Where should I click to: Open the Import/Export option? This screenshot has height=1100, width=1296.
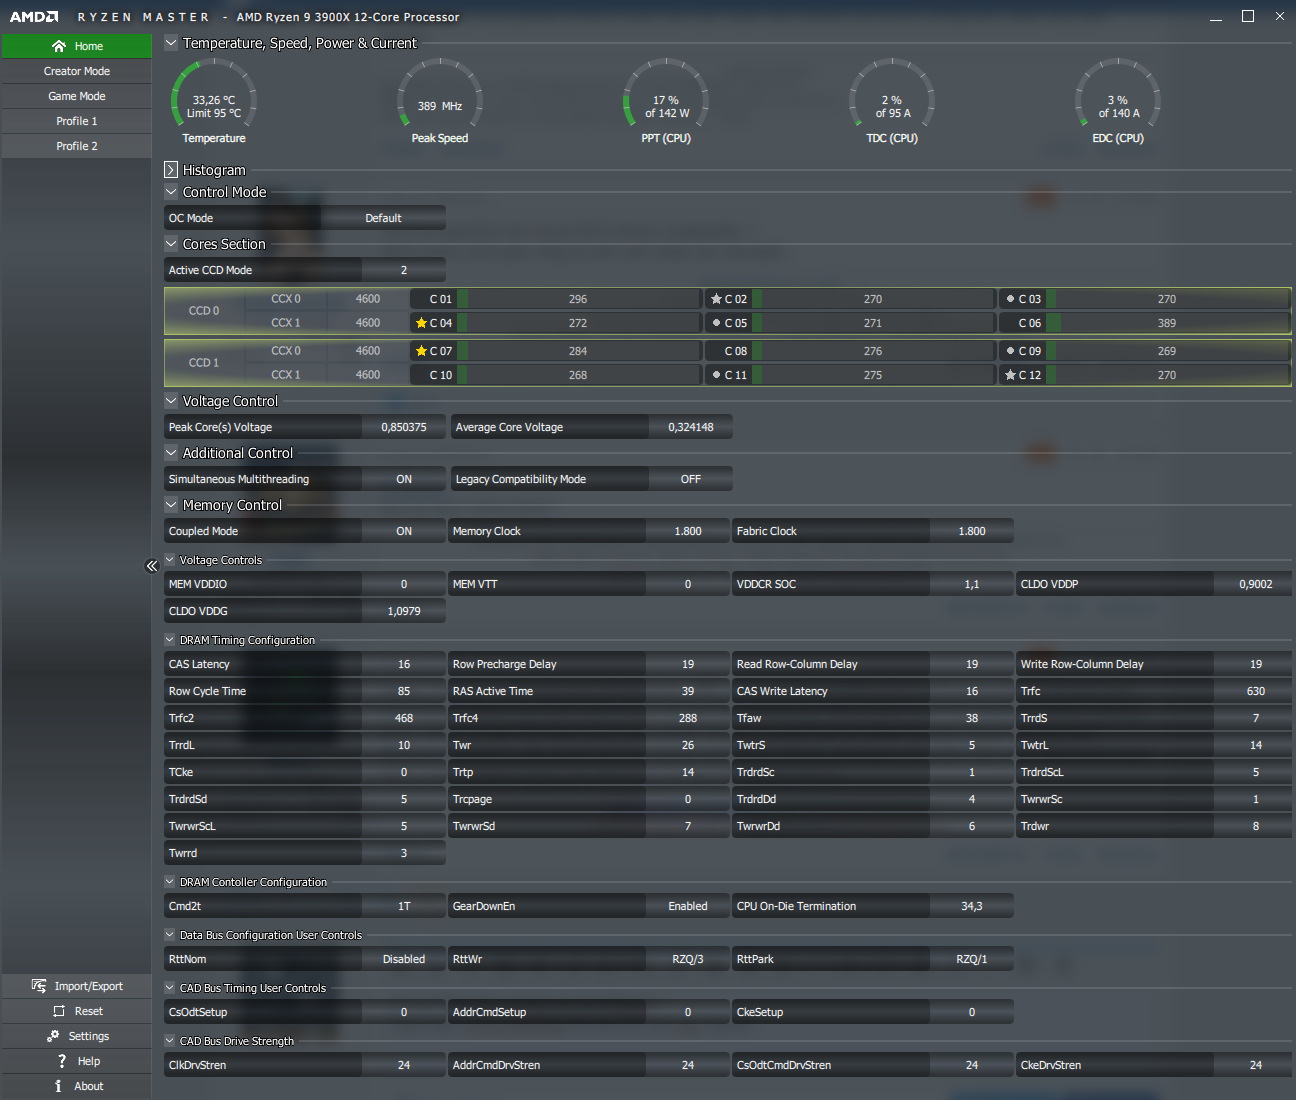pos(77,986)
